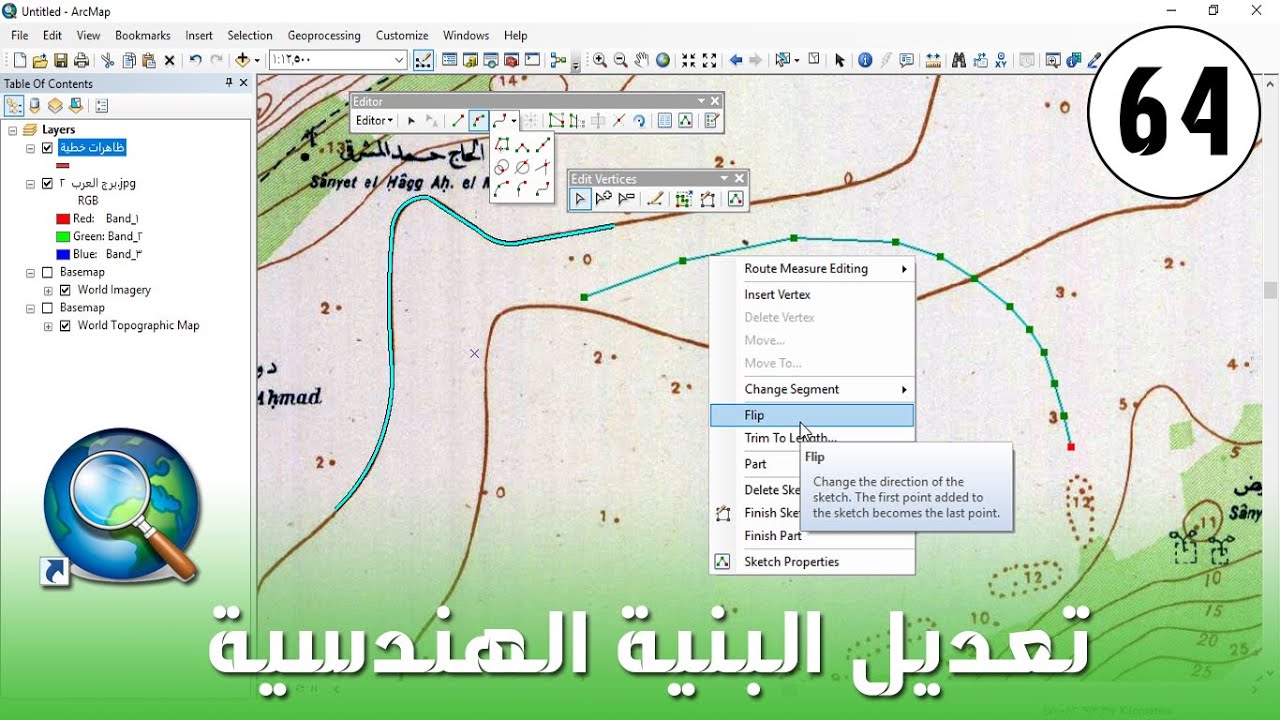Open the Customize menu
The width and height of the screenshot is (1280, 720).
coord(402,35)
